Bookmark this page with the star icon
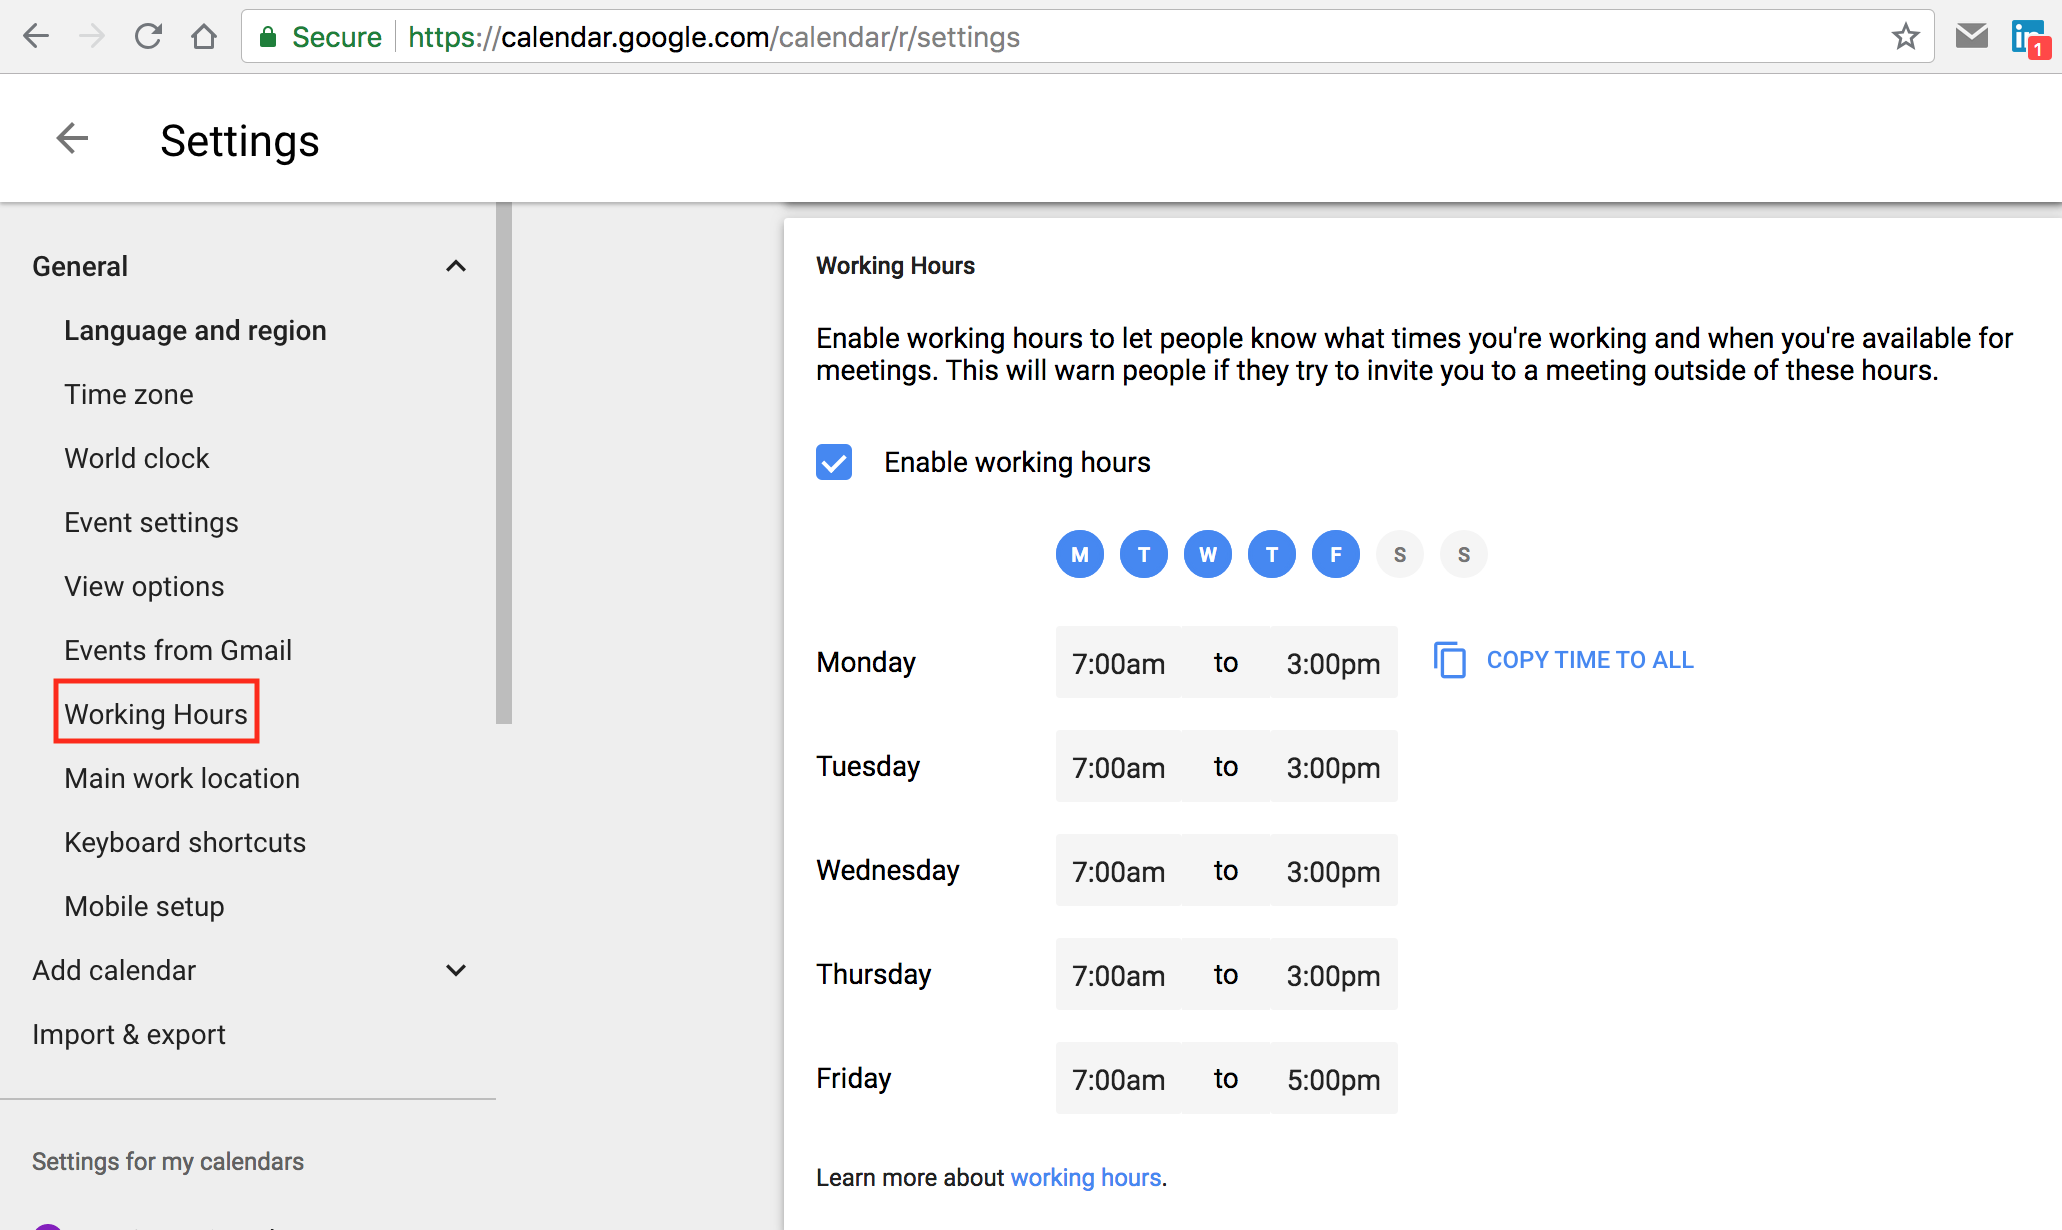The image size is (2062, 1230). pos(1906,36)
